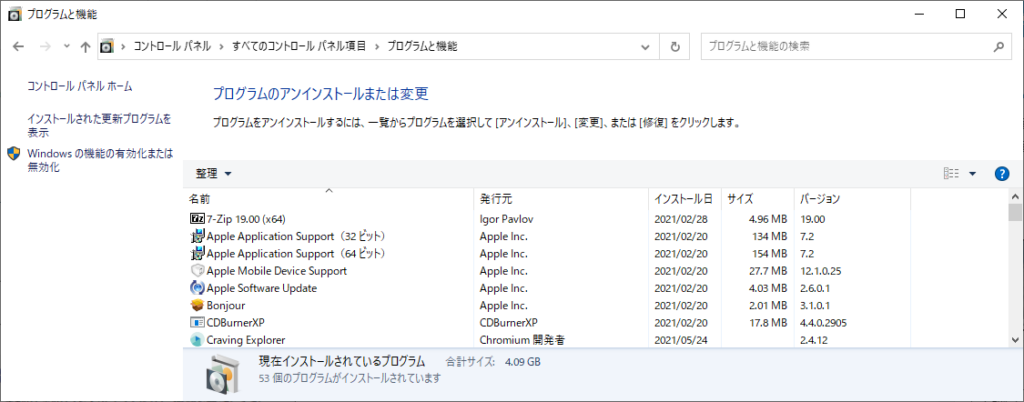Click size value 154 MB
The width and height of the screenshot is (1024, 402).
[771, 253]
